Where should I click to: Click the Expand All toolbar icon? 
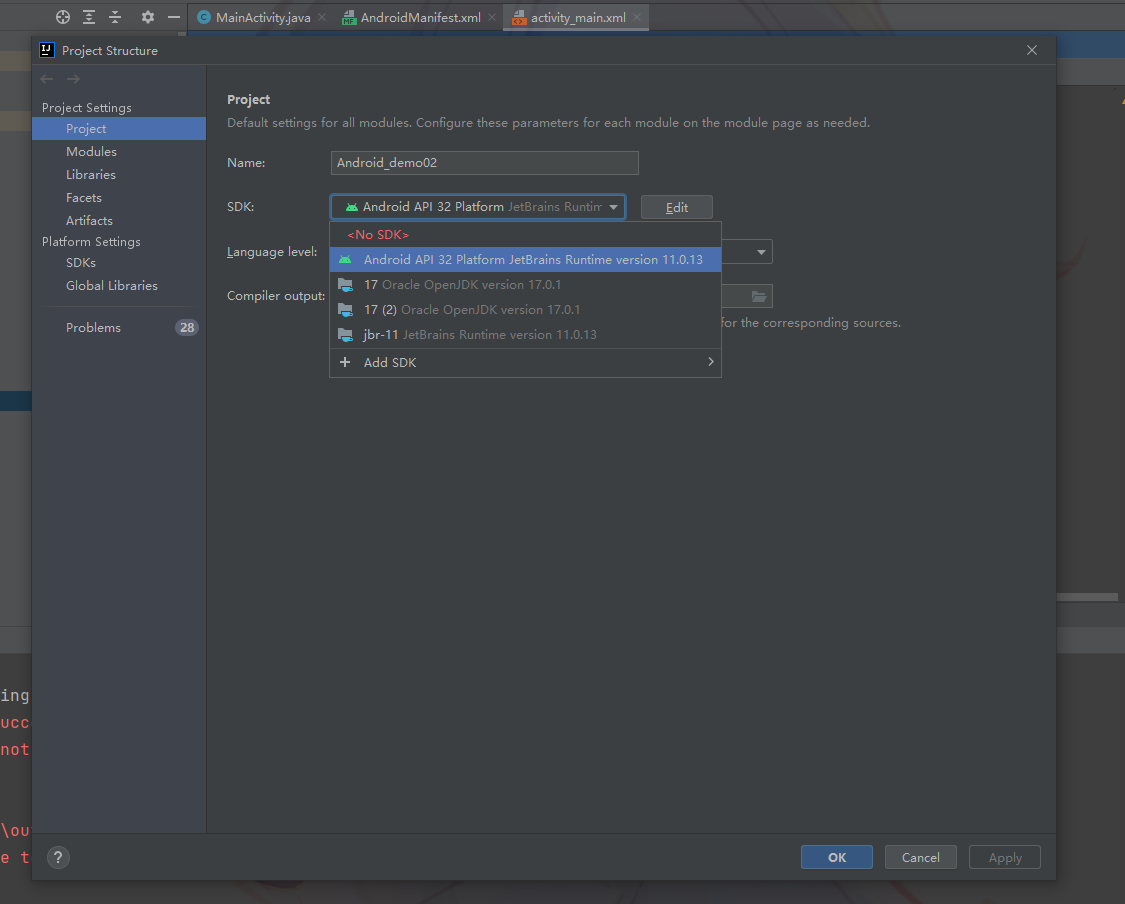coord(89,17)
